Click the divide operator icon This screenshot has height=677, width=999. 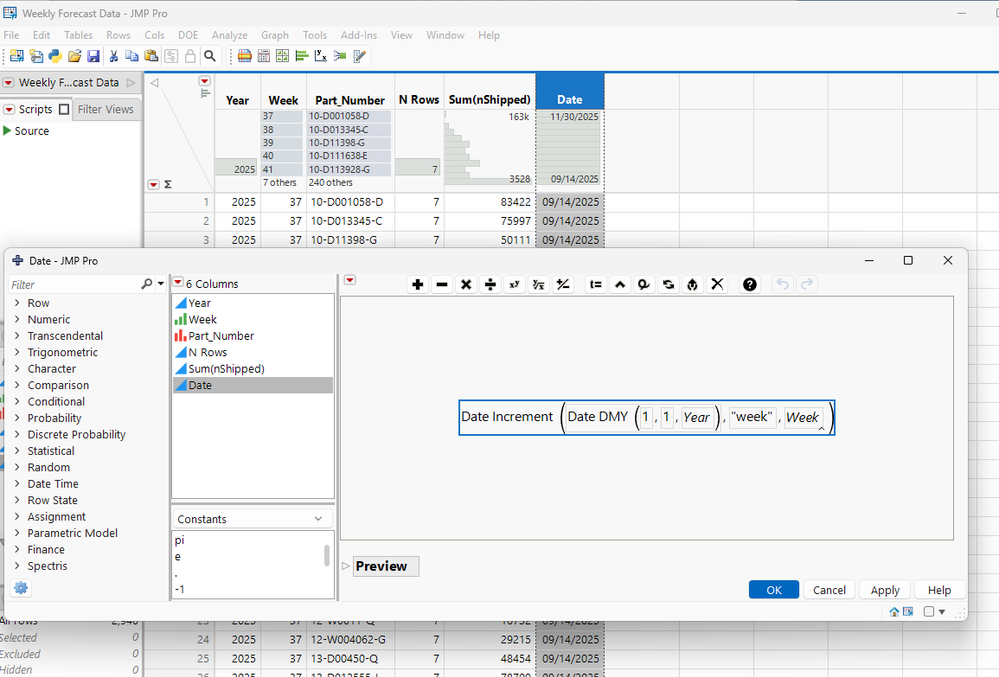490,285
